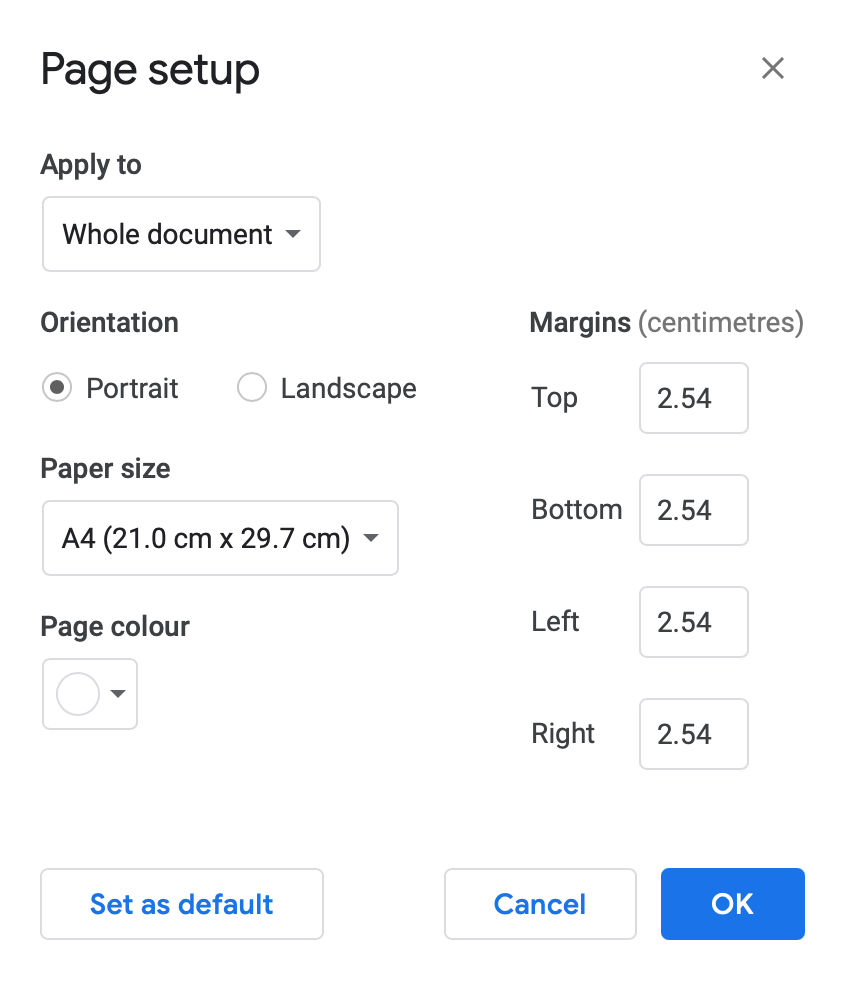Click the Landscape label text
The width and height of the screenshot is (844, 984).
click(x=348, y=388)
